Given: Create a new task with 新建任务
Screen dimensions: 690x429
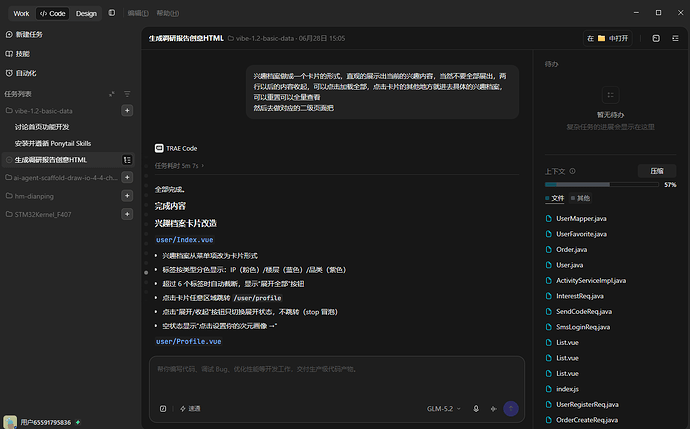Looking at the screenshot, I should (24, 34).
